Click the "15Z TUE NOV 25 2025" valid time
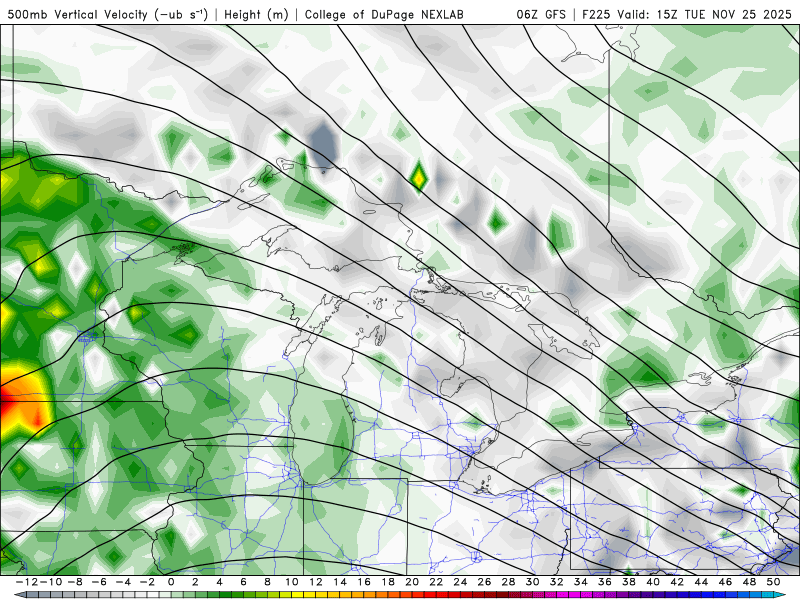The image size is (800, 600). [x=724, y=15]
